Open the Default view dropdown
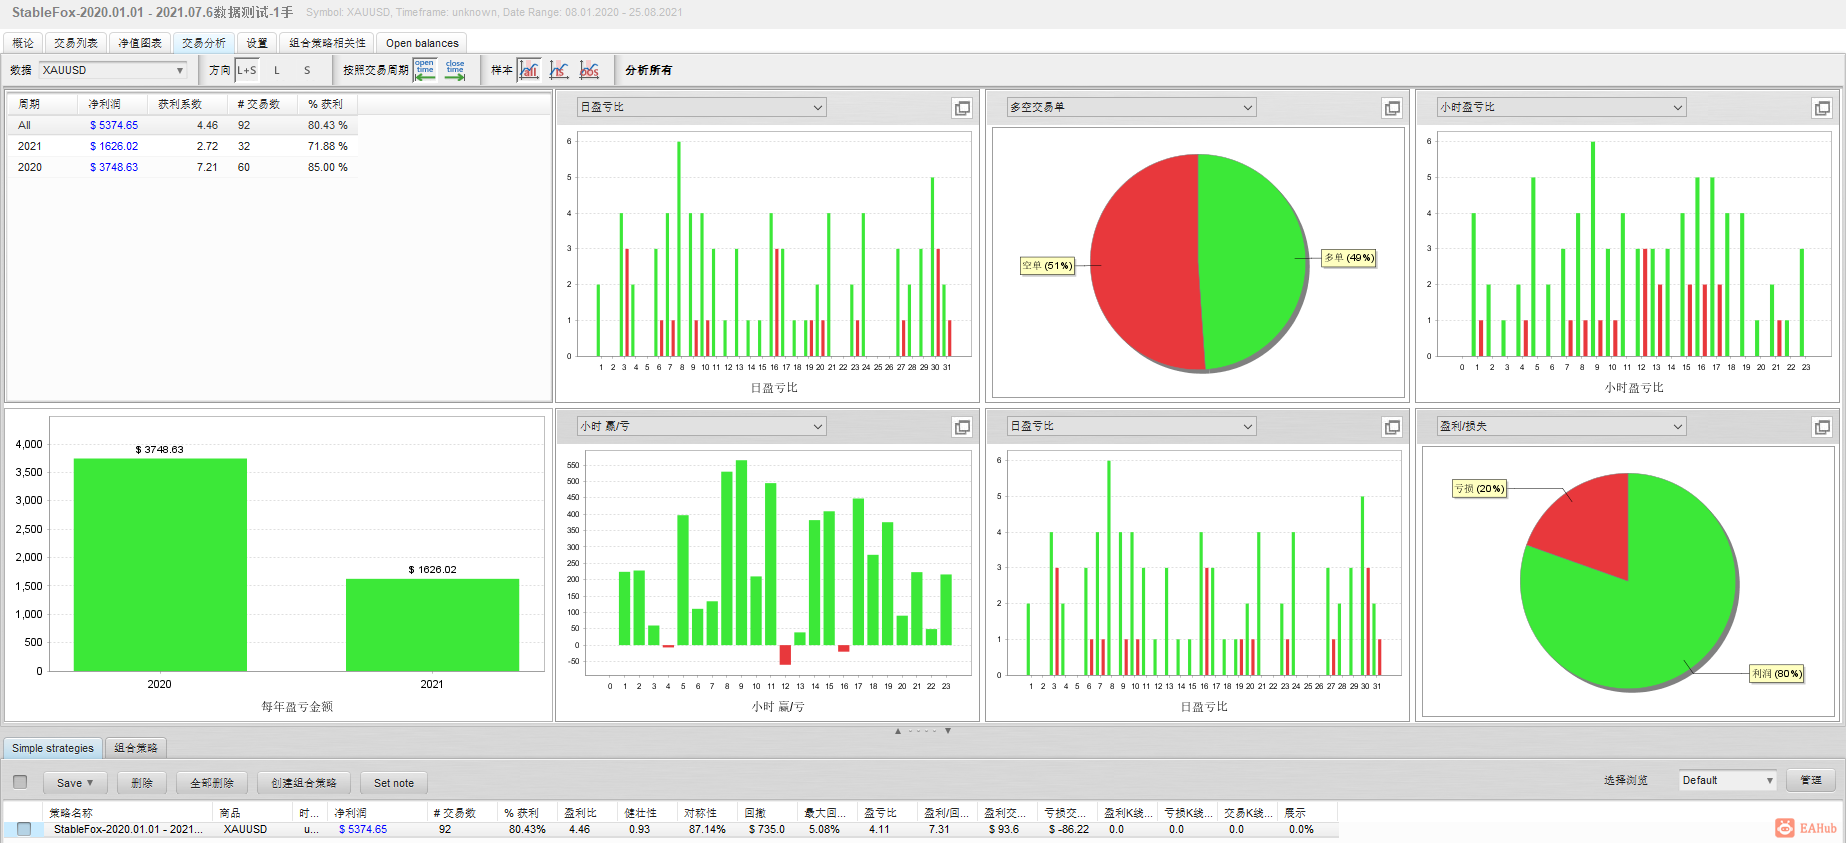1846x843 pixels. coord(1728,780)
